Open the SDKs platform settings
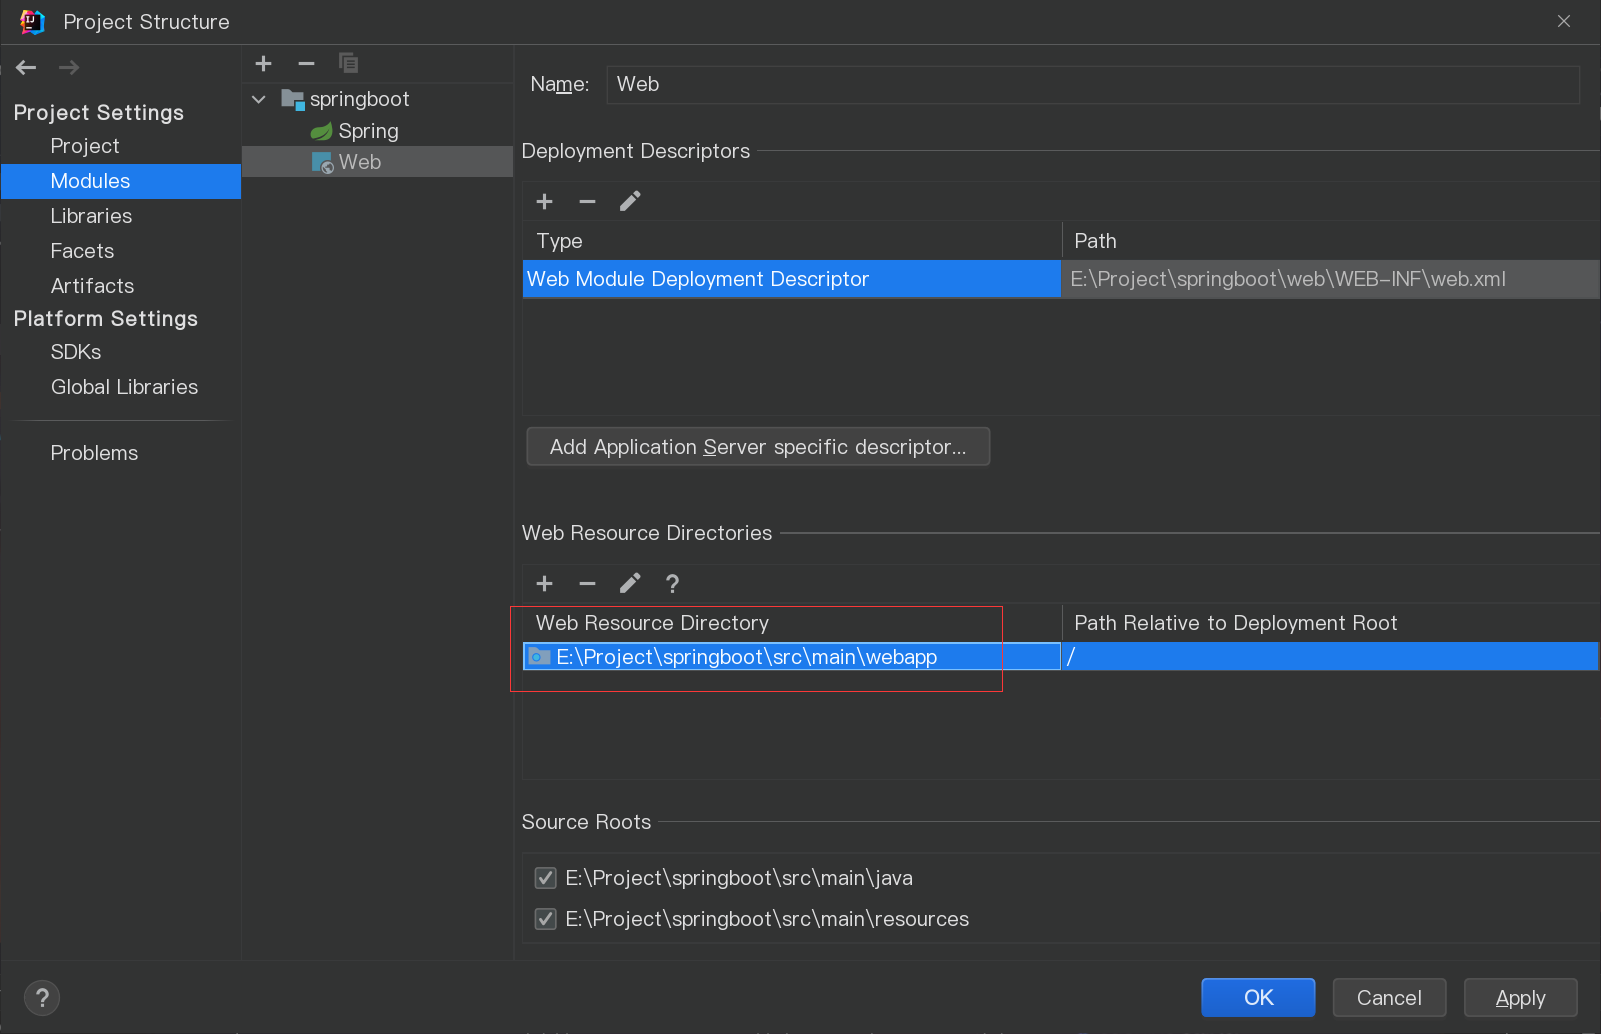The image size is (1601, 1034). (76, 352)
